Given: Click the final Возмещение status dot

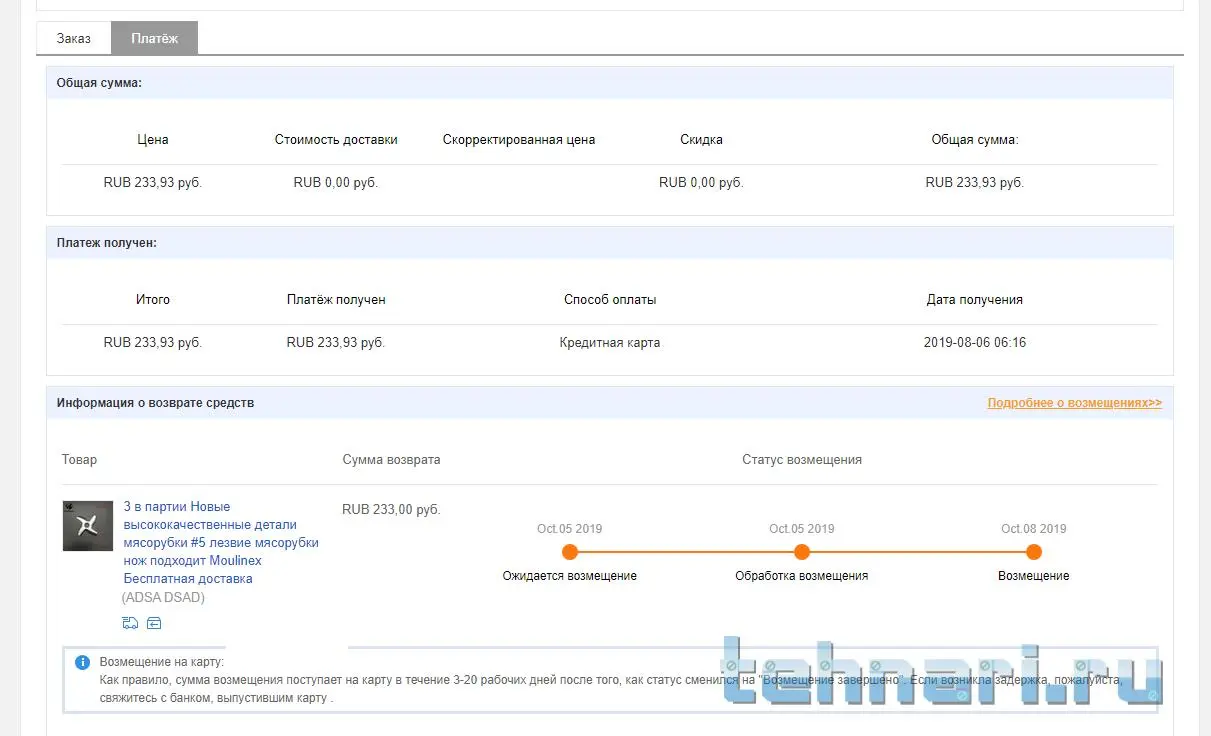Looking at the screenshot, I should tap(1034, 552).
